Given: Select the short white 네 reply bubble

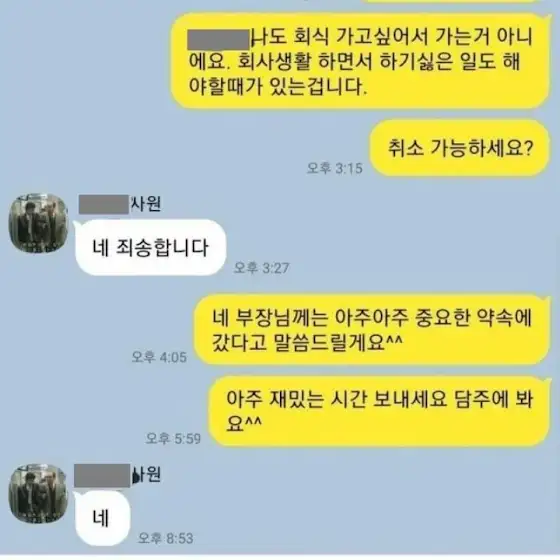Looking at the screenshot, I should click(102, 518).
